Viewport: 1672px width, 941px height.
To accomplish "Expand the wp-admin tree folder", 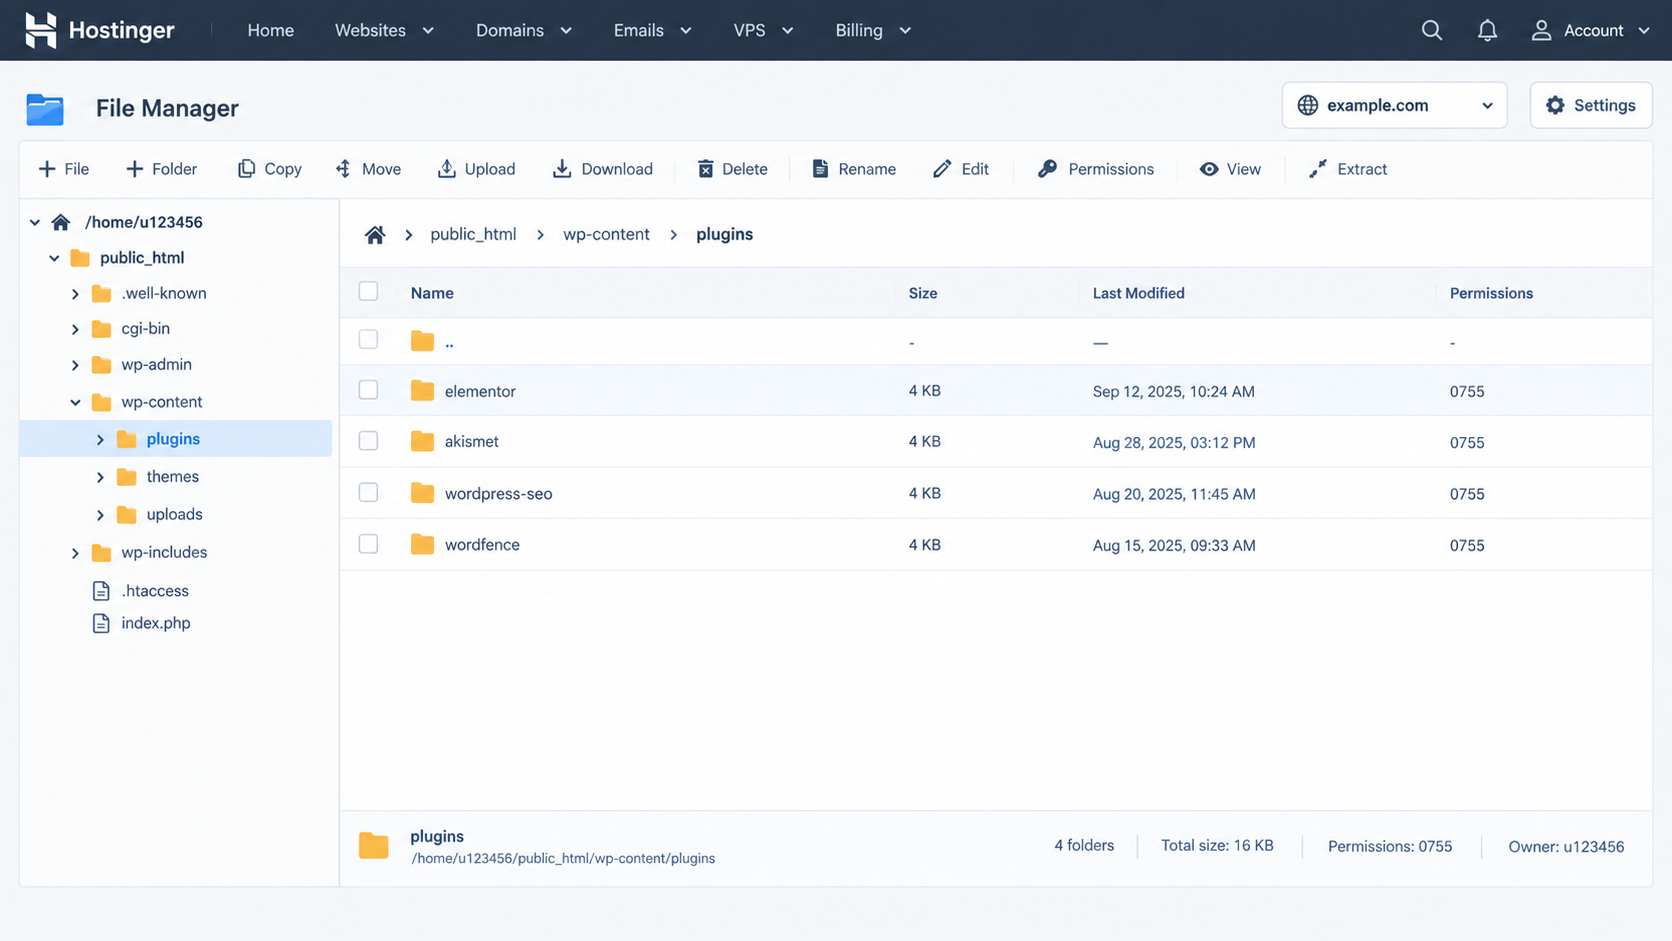I will point(75,365).
